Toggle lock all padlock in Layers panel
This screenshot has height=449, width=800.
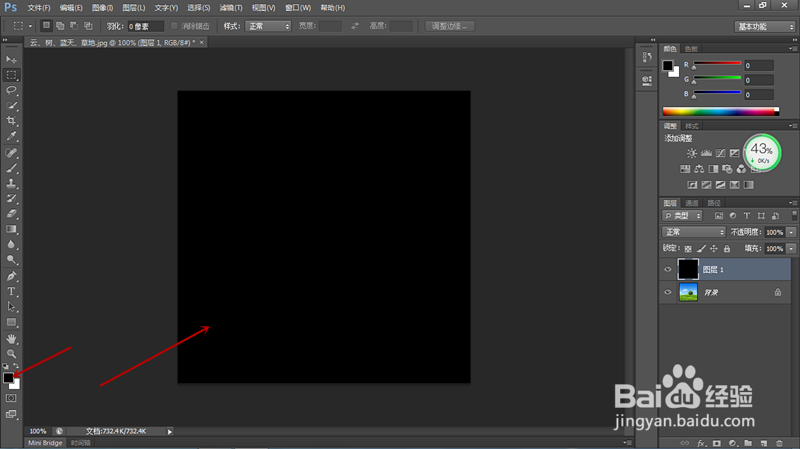coord(727,248)
